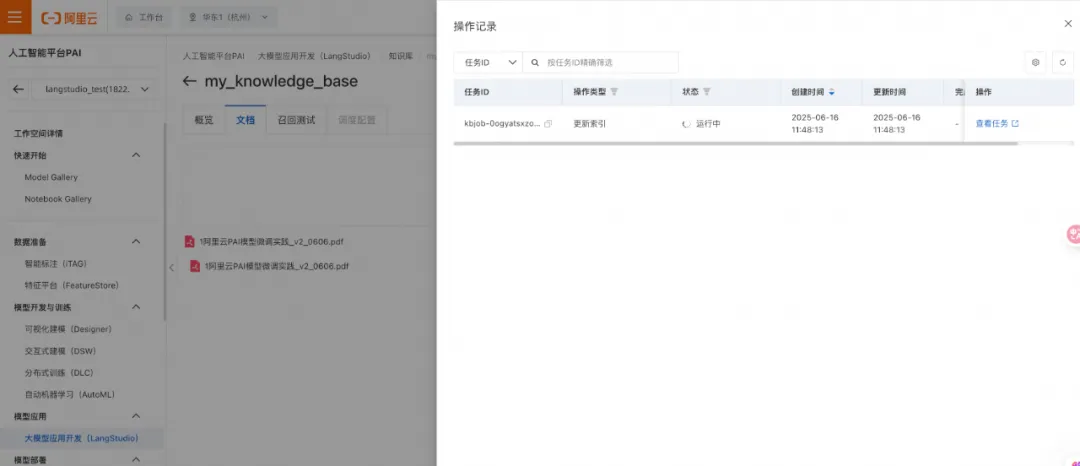Sort by 创建时间 arrow icon
Image resolution: width=1080 pixels, height=466 pixels.
pos(831,92)
